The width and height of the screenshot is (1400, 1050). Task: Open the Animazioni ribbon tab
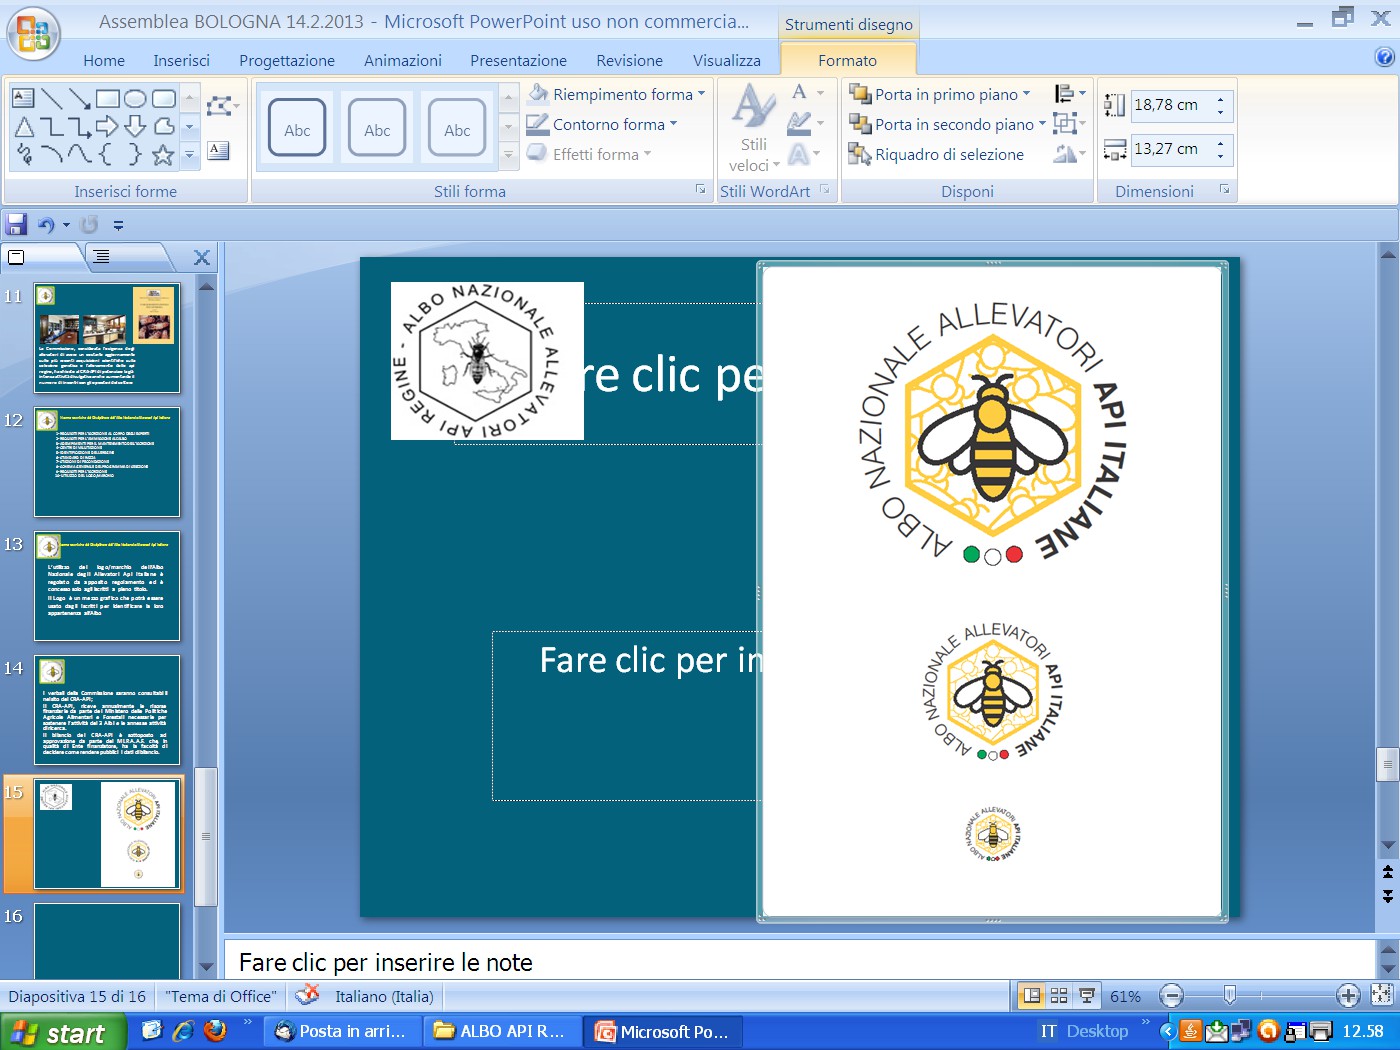click(403, 60)
